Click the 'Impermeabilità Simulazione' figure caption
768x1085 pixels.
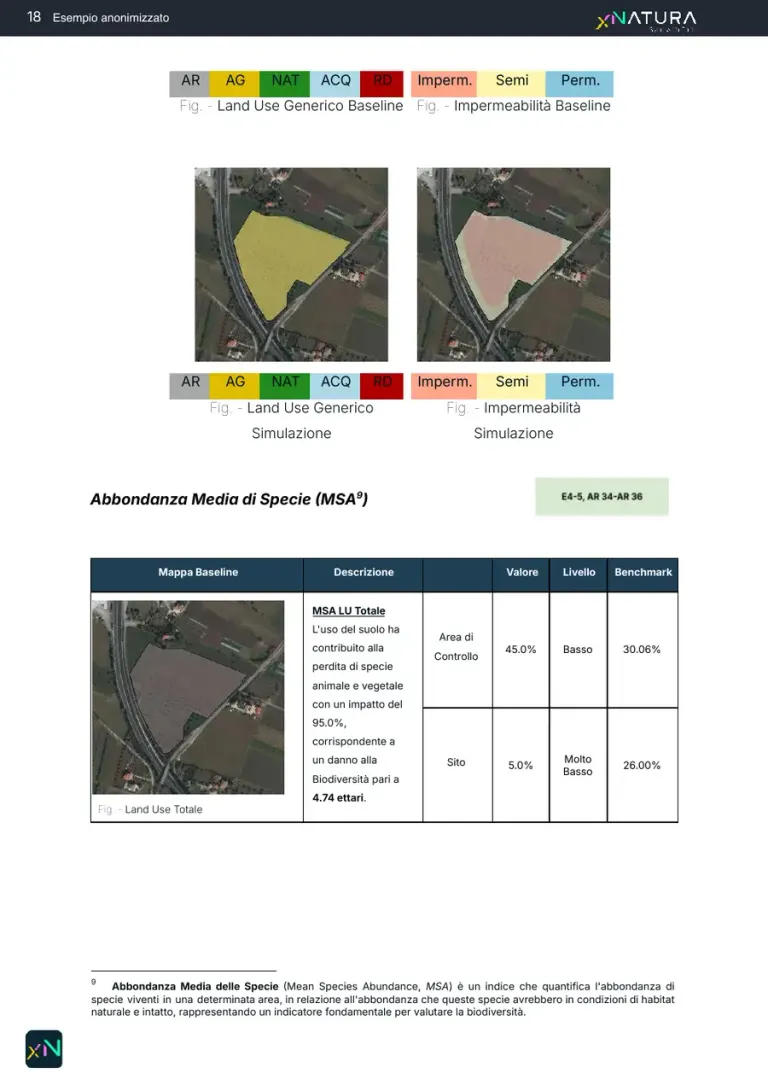513,420
